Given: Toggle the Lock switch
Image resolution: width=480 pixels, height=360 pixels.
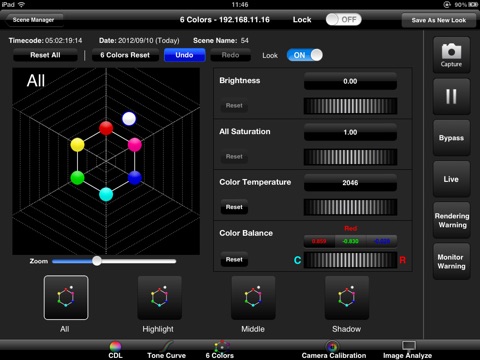Looking at the screenshot, I should [343, 20].
